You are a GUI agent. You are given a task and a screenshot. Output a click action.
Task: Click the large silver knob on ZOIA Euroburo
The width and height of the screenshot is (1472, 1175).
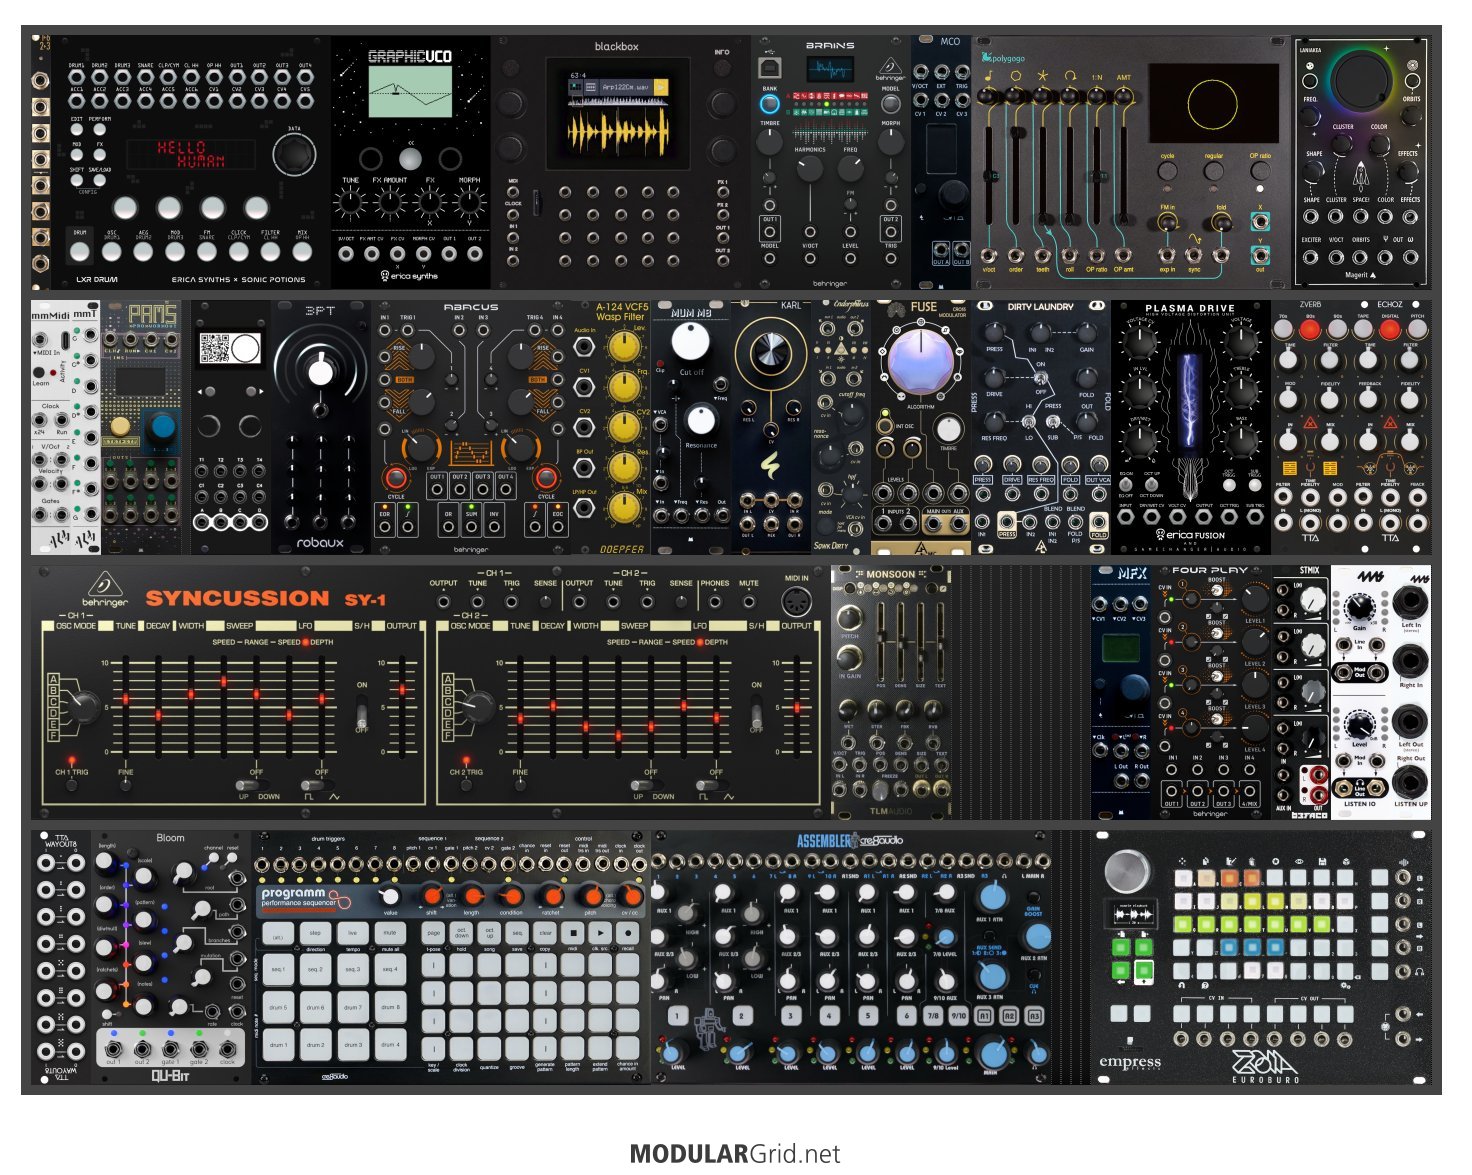[x=1127, y=872]
